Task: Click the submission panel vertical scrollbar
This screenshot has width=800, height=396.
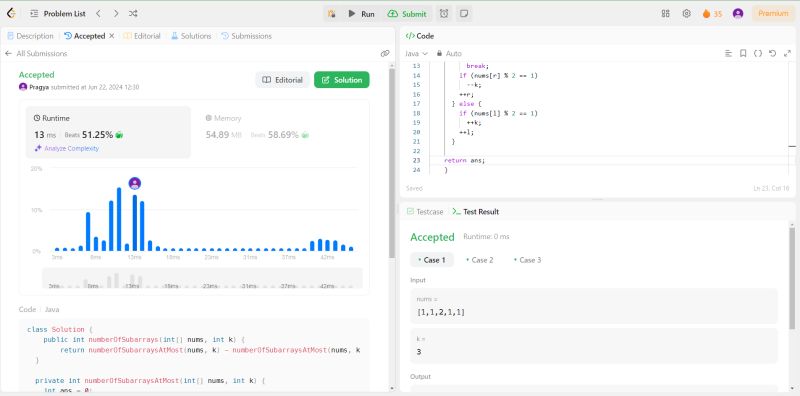Action: 391,163
